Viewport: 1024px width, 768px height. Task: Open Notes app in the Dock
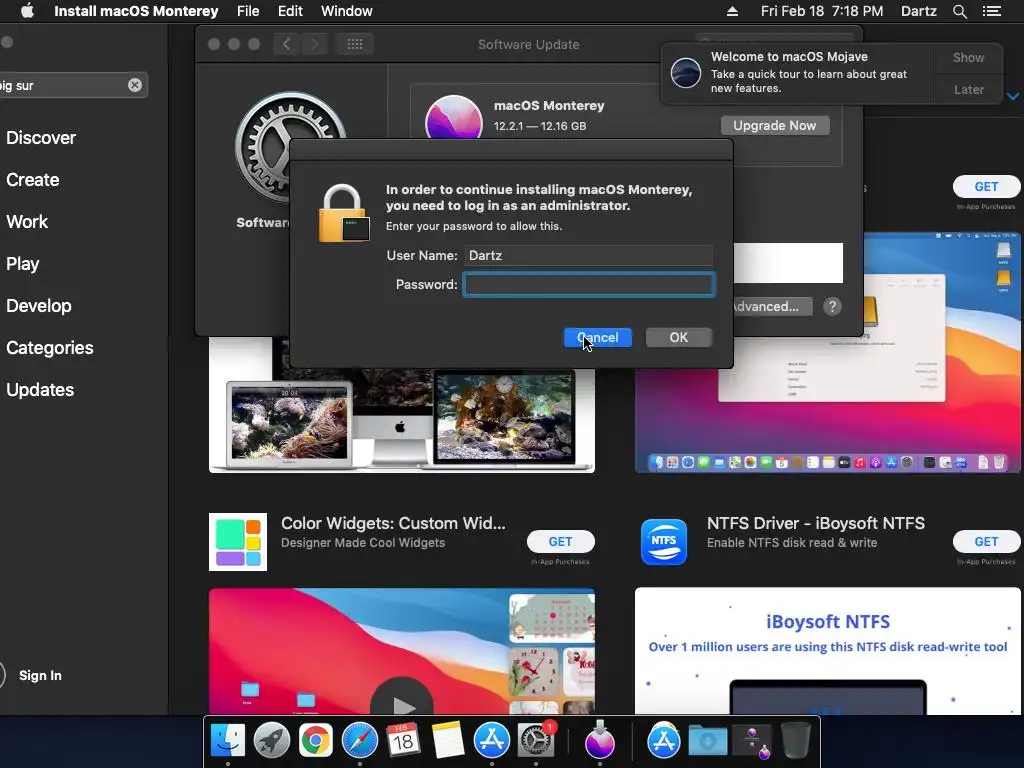click(447, 740)
